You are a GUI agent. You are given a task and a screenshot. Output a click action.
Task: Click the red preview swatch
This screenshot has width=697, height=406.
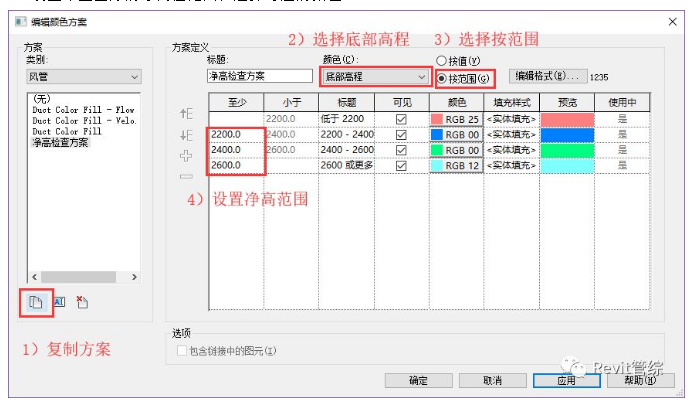tap(567, 119)
